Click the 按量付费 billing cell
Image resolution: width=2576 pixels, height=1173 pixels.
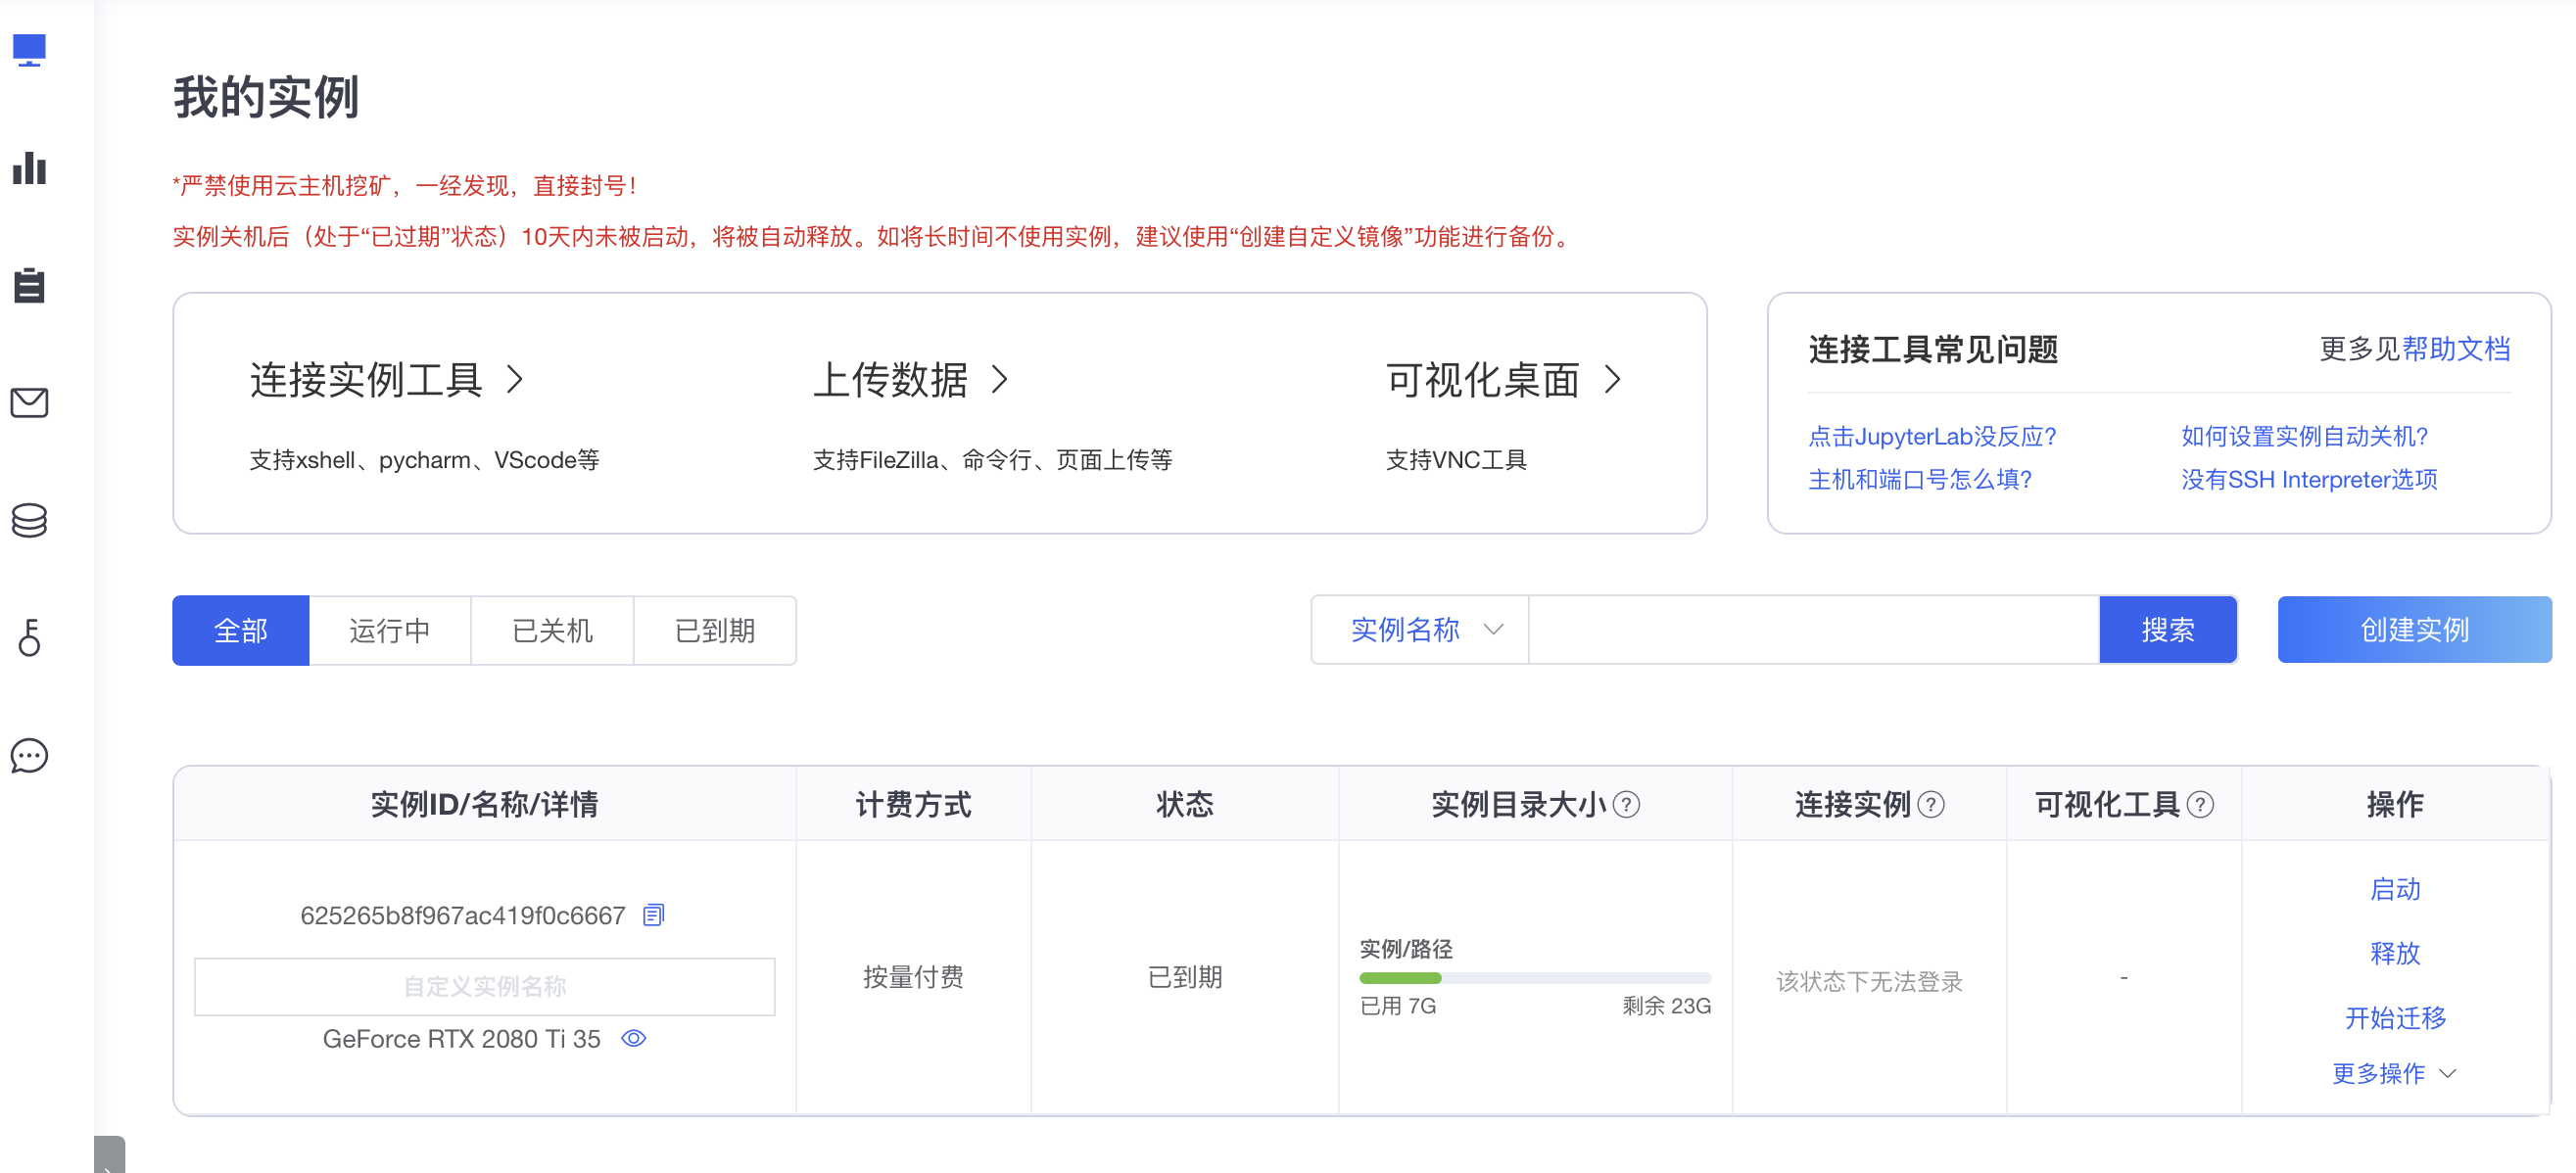[913, 977]
